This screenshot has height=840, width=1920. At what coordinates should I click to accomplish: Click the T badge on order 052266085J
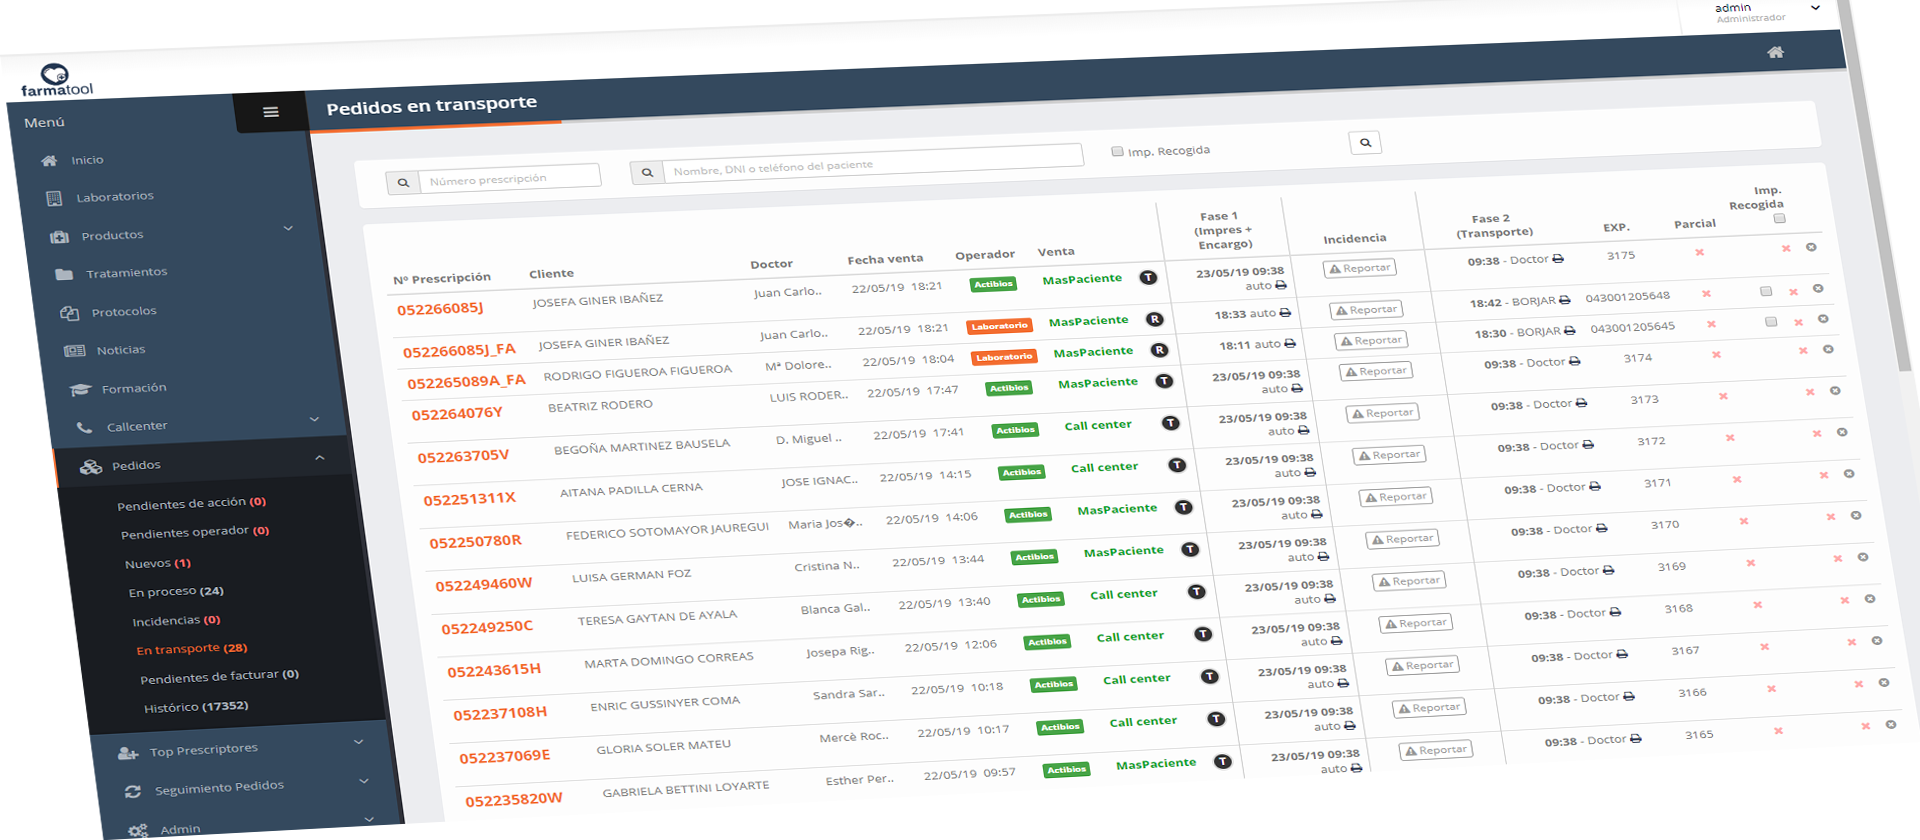coord(1148,278)
